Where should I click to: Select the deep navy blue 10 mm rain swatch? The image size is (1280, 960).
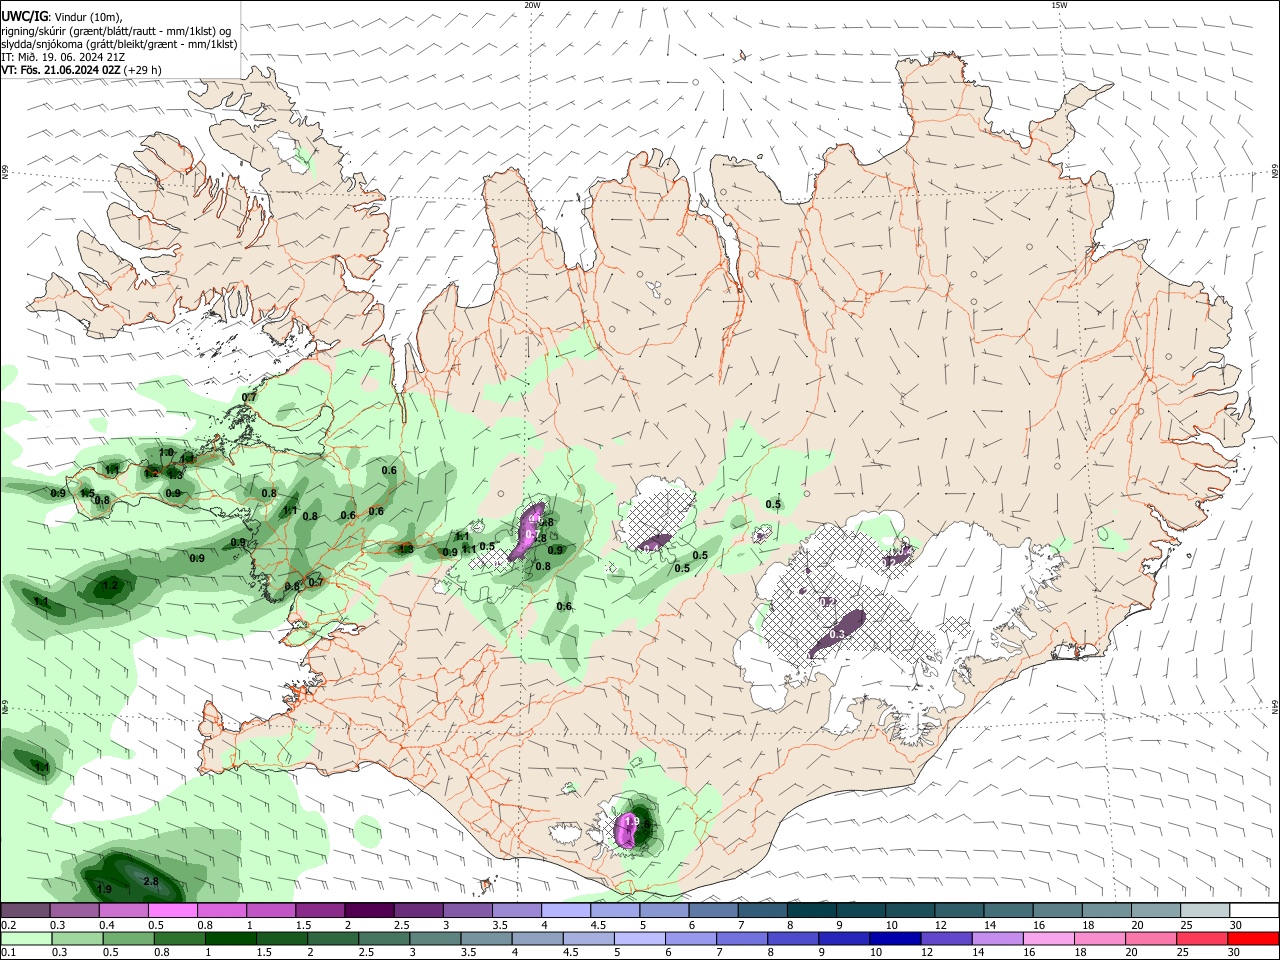pos(893,938)
